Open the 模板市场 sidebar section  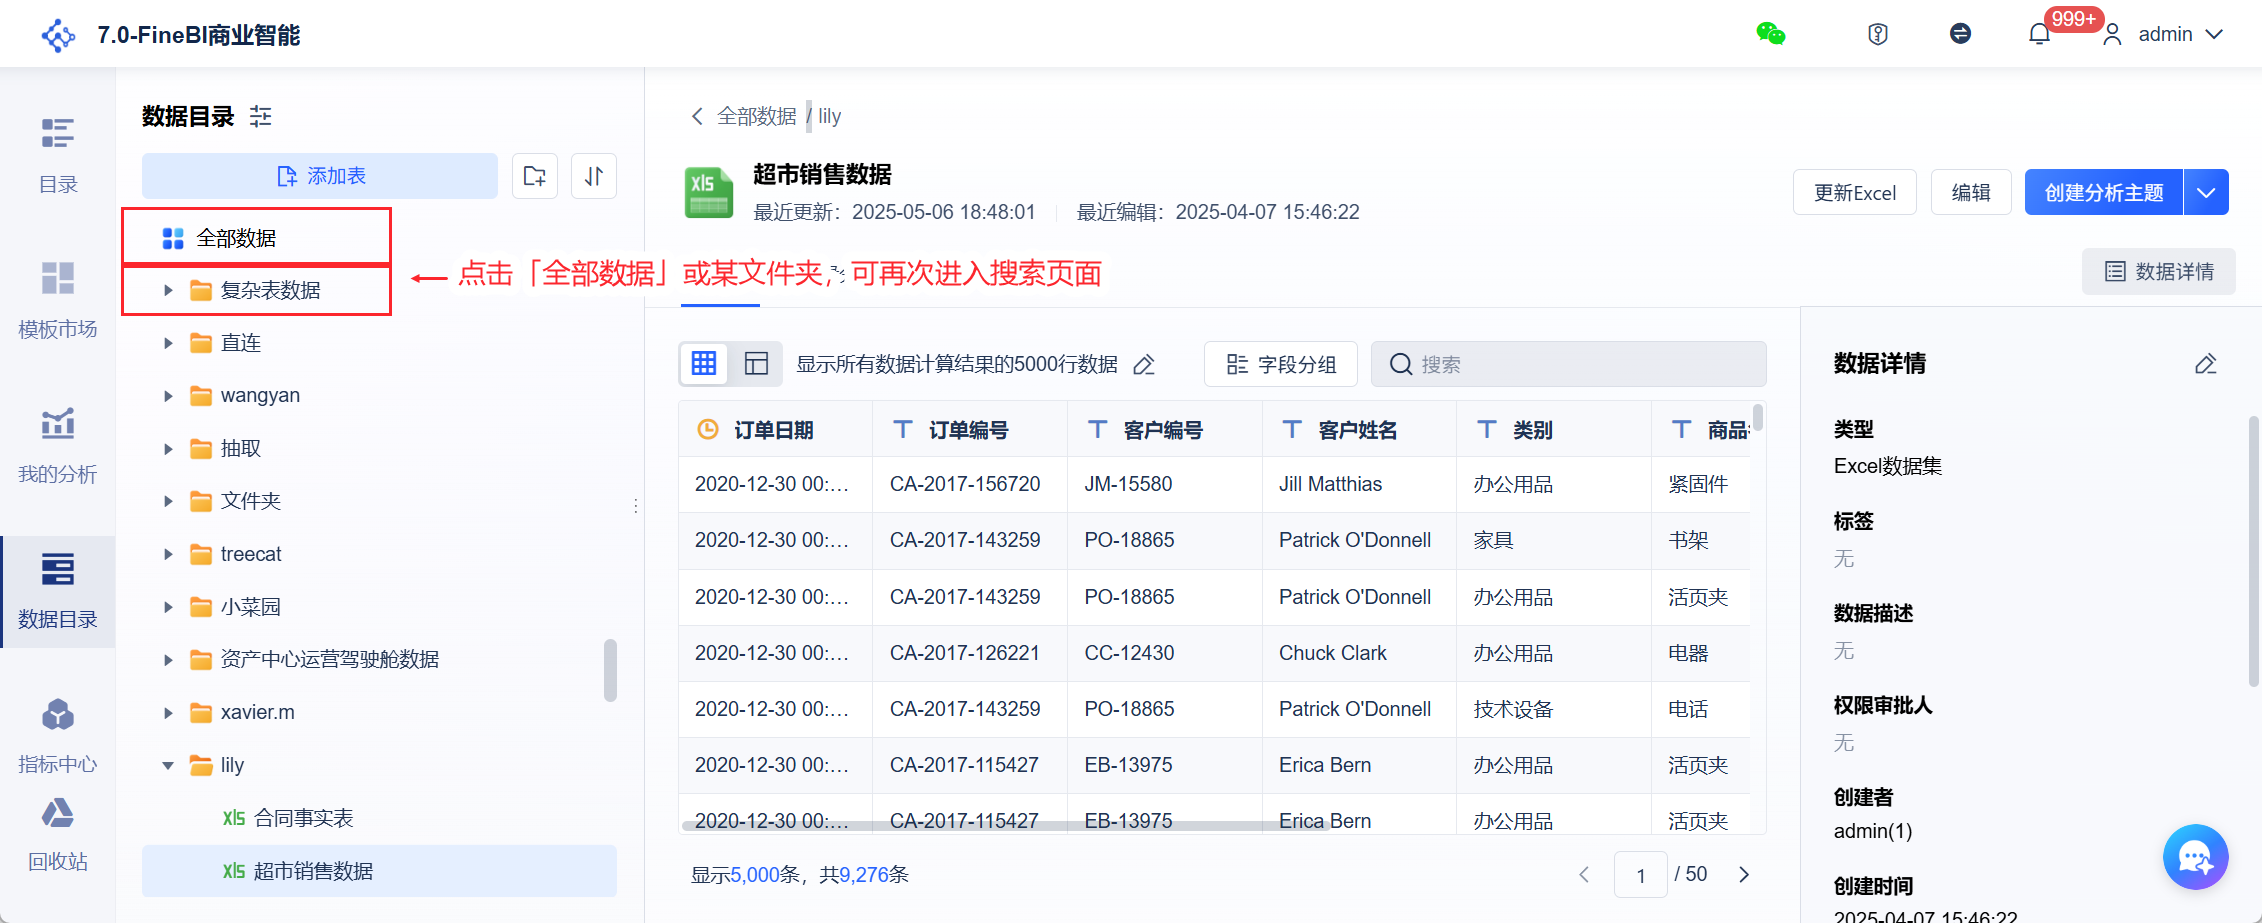pyautogui.click(x=58, y=300)
